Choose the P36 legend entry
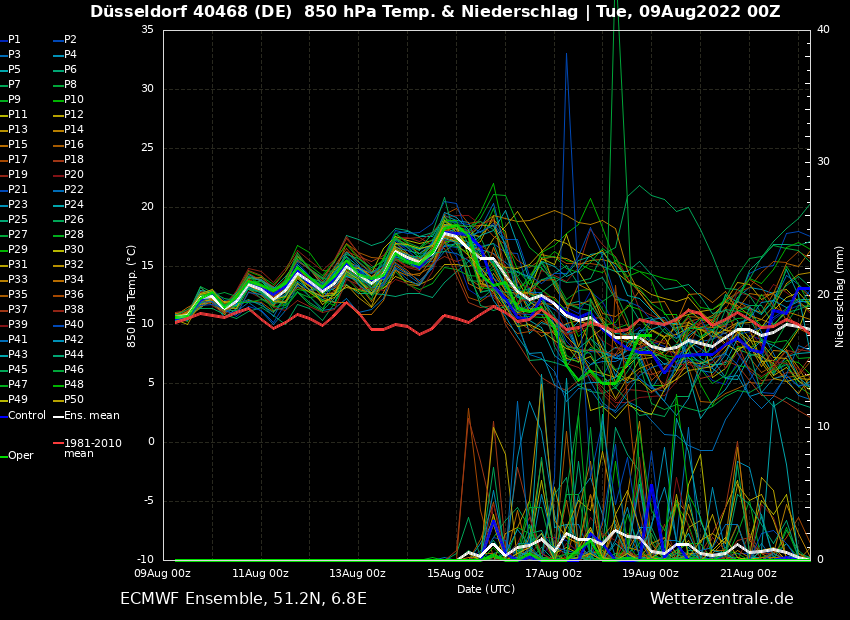This screenshot has height=620, width=850. tap(73, 295)
